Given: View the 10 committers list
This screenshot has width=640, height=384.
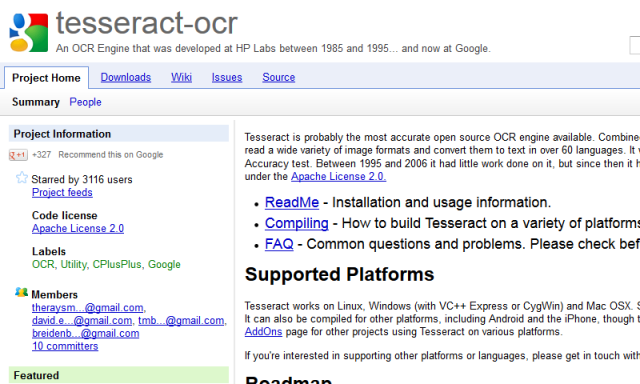Looking at the screenshot, I should pos(65,346).
